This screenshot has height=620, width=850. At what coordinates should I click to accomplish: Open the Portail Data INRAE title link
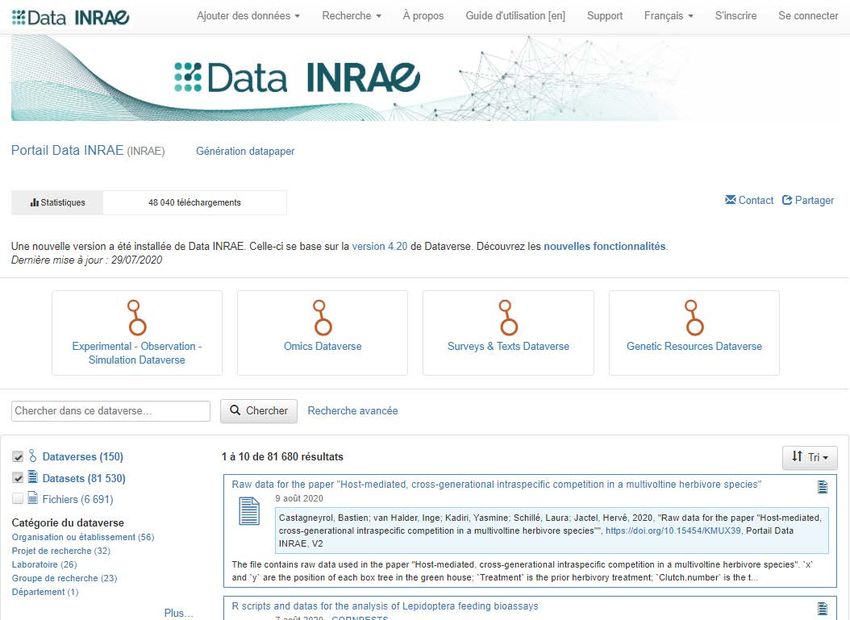tap(67, 150)
